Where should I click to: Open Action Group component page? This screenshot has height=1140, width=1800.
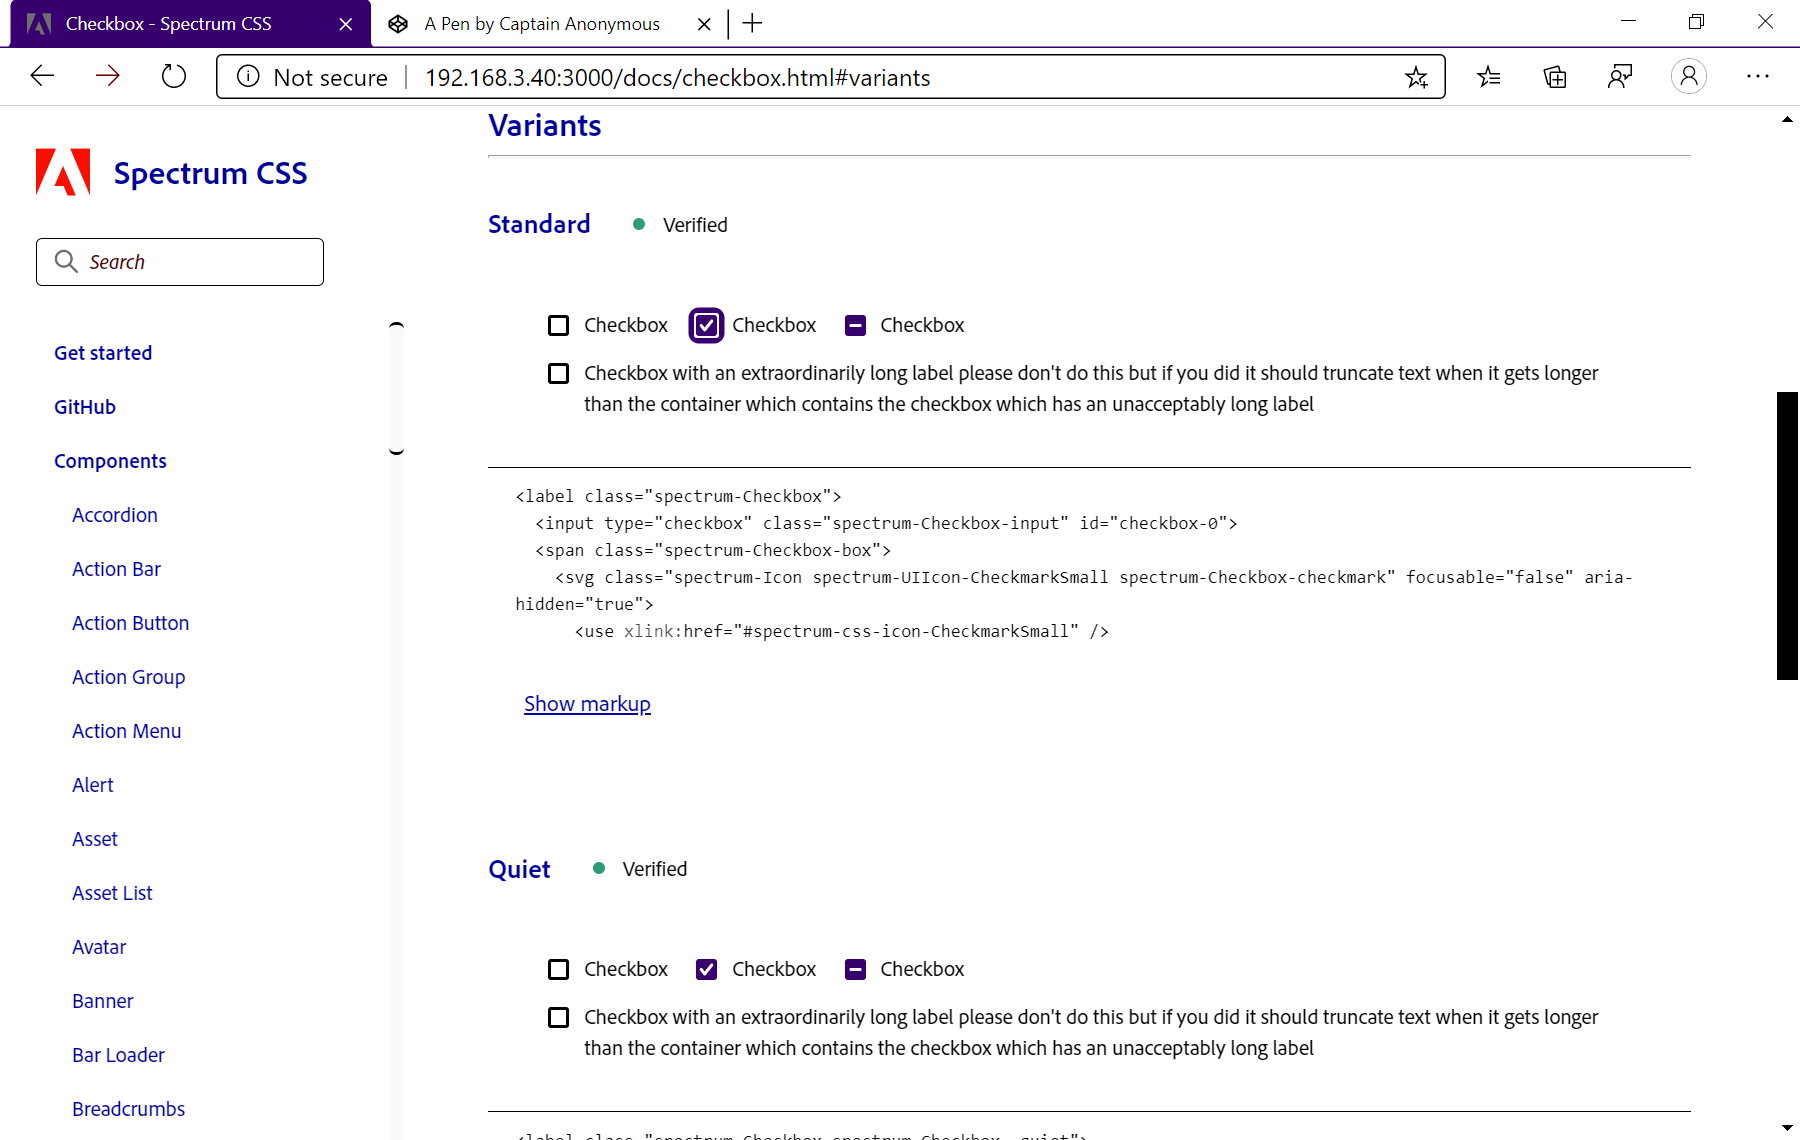128,677
